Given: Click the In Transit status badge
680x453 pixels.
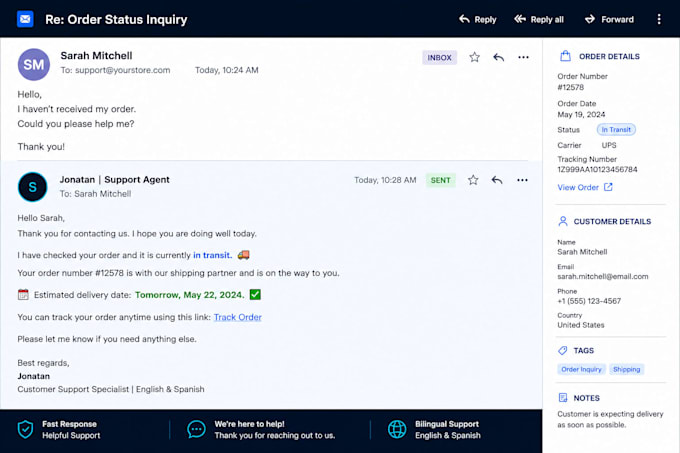Looking at the screenshot, I should pos(616,130).
